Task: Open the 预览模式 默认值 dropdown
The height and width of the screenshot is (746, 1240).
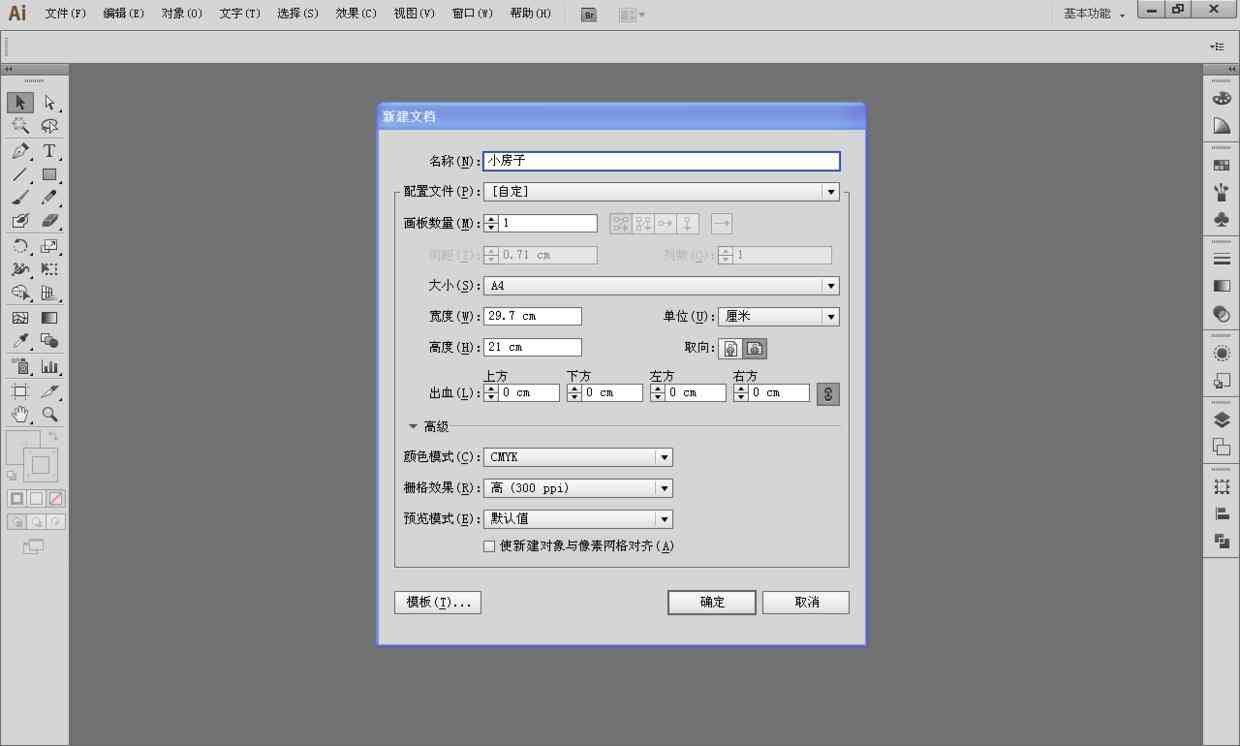Action: click(x=577, y=519)
